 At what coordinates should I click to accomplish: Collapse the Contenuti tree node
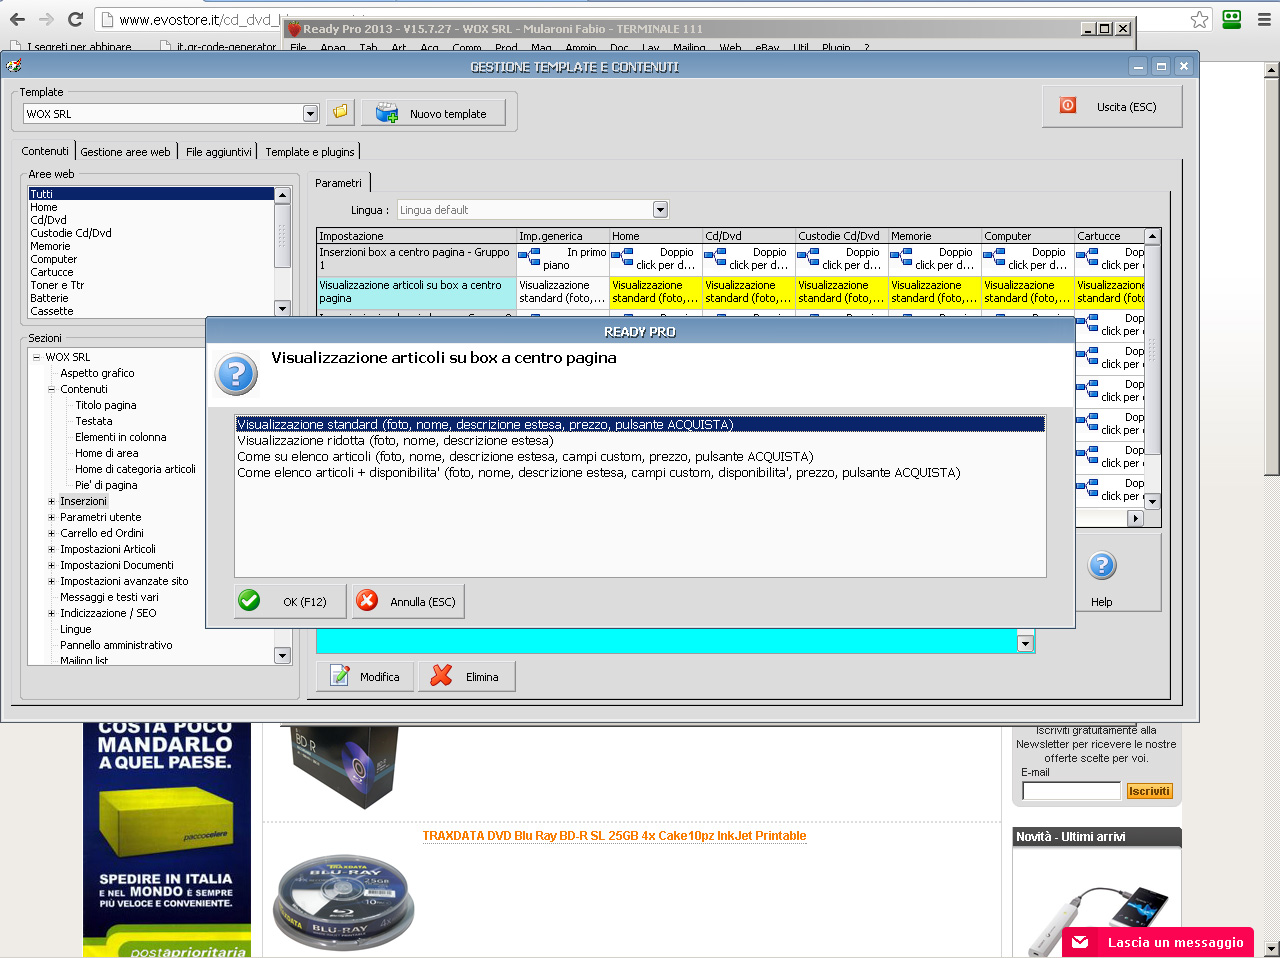click(x=52, y=389)
